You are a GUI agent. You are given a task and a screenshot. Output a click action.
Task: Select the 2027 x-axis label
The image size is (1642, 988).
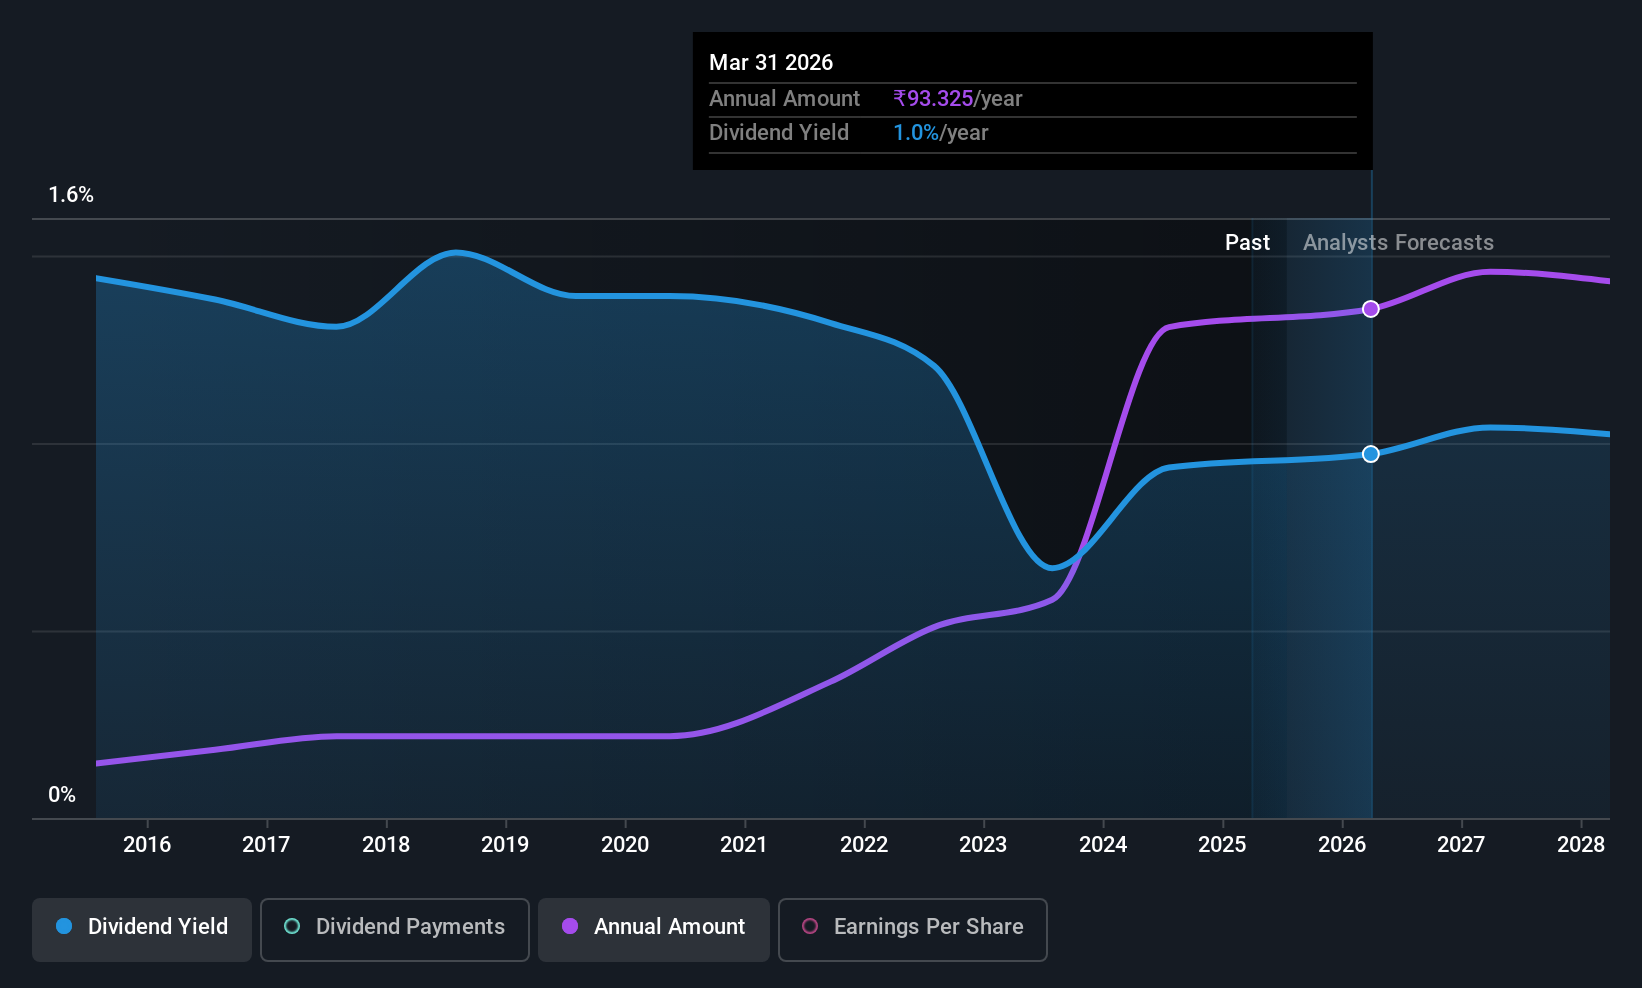pos(1461,845)
